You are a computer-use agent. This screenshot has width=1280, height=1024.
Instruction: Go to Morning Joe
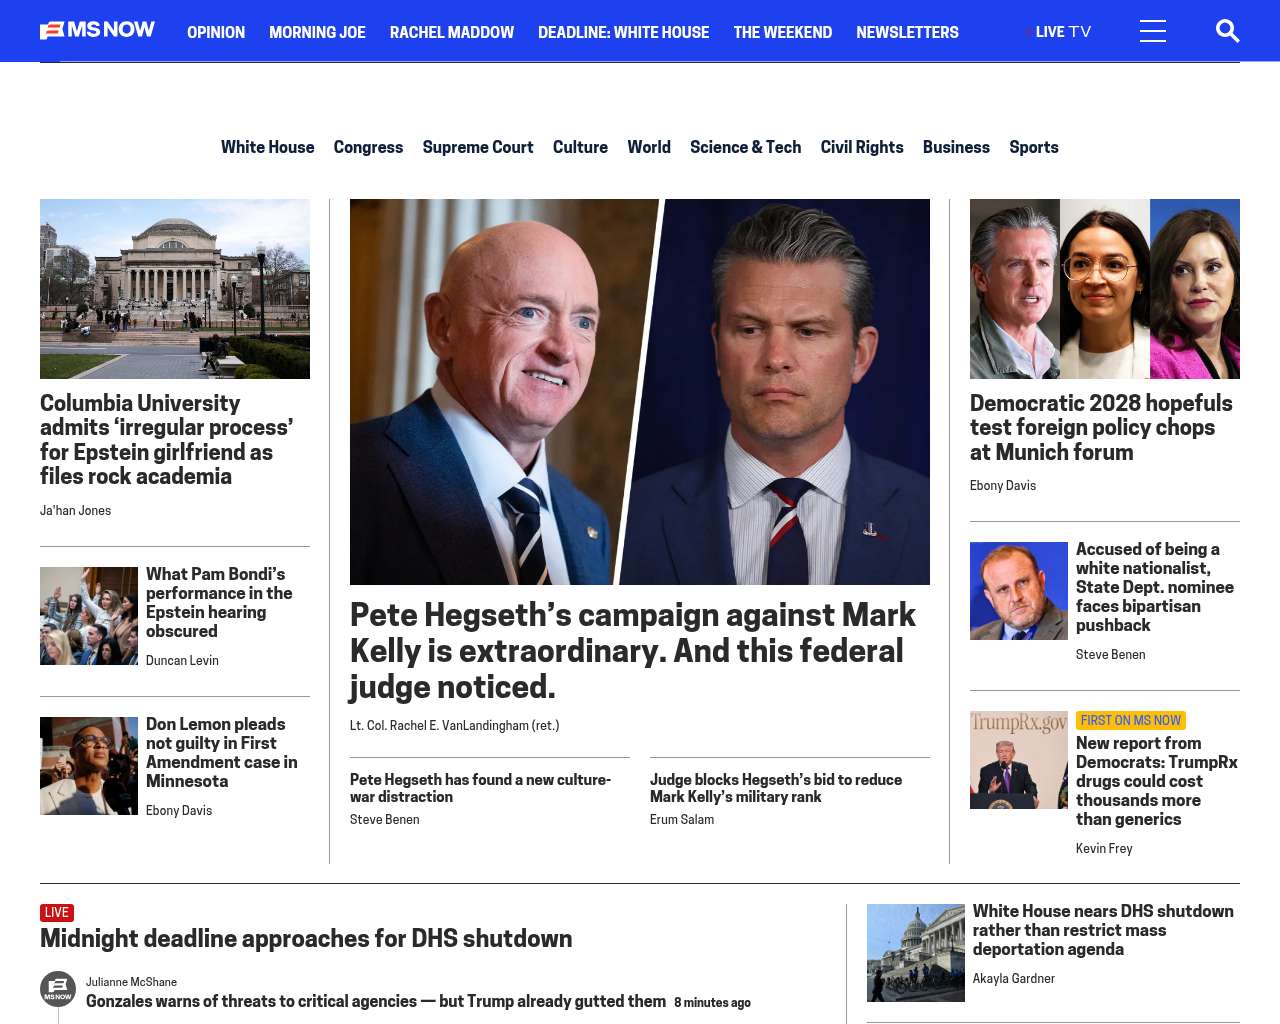tap(317, 32)
